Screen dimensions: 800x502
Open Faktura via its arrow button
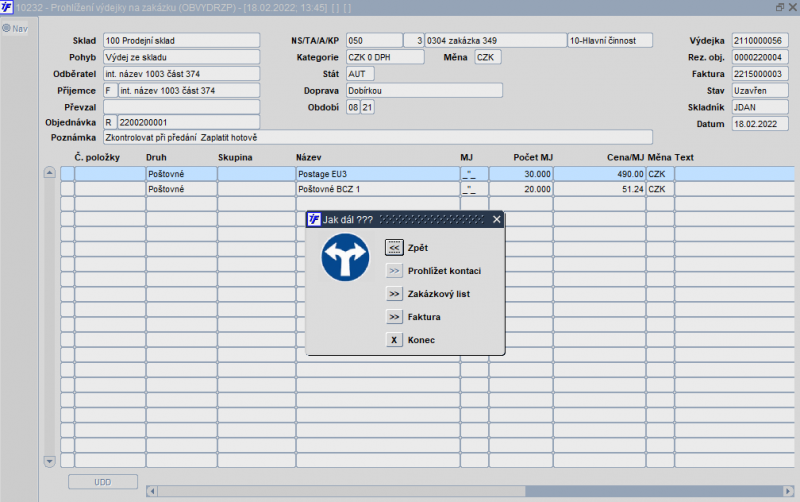point(394,317)
